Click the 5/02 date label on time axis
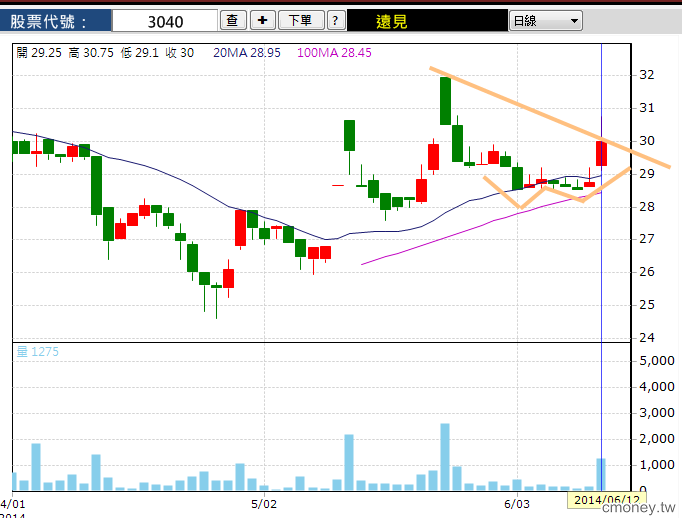This screenshot has width=682, height=518. [264, 503]
